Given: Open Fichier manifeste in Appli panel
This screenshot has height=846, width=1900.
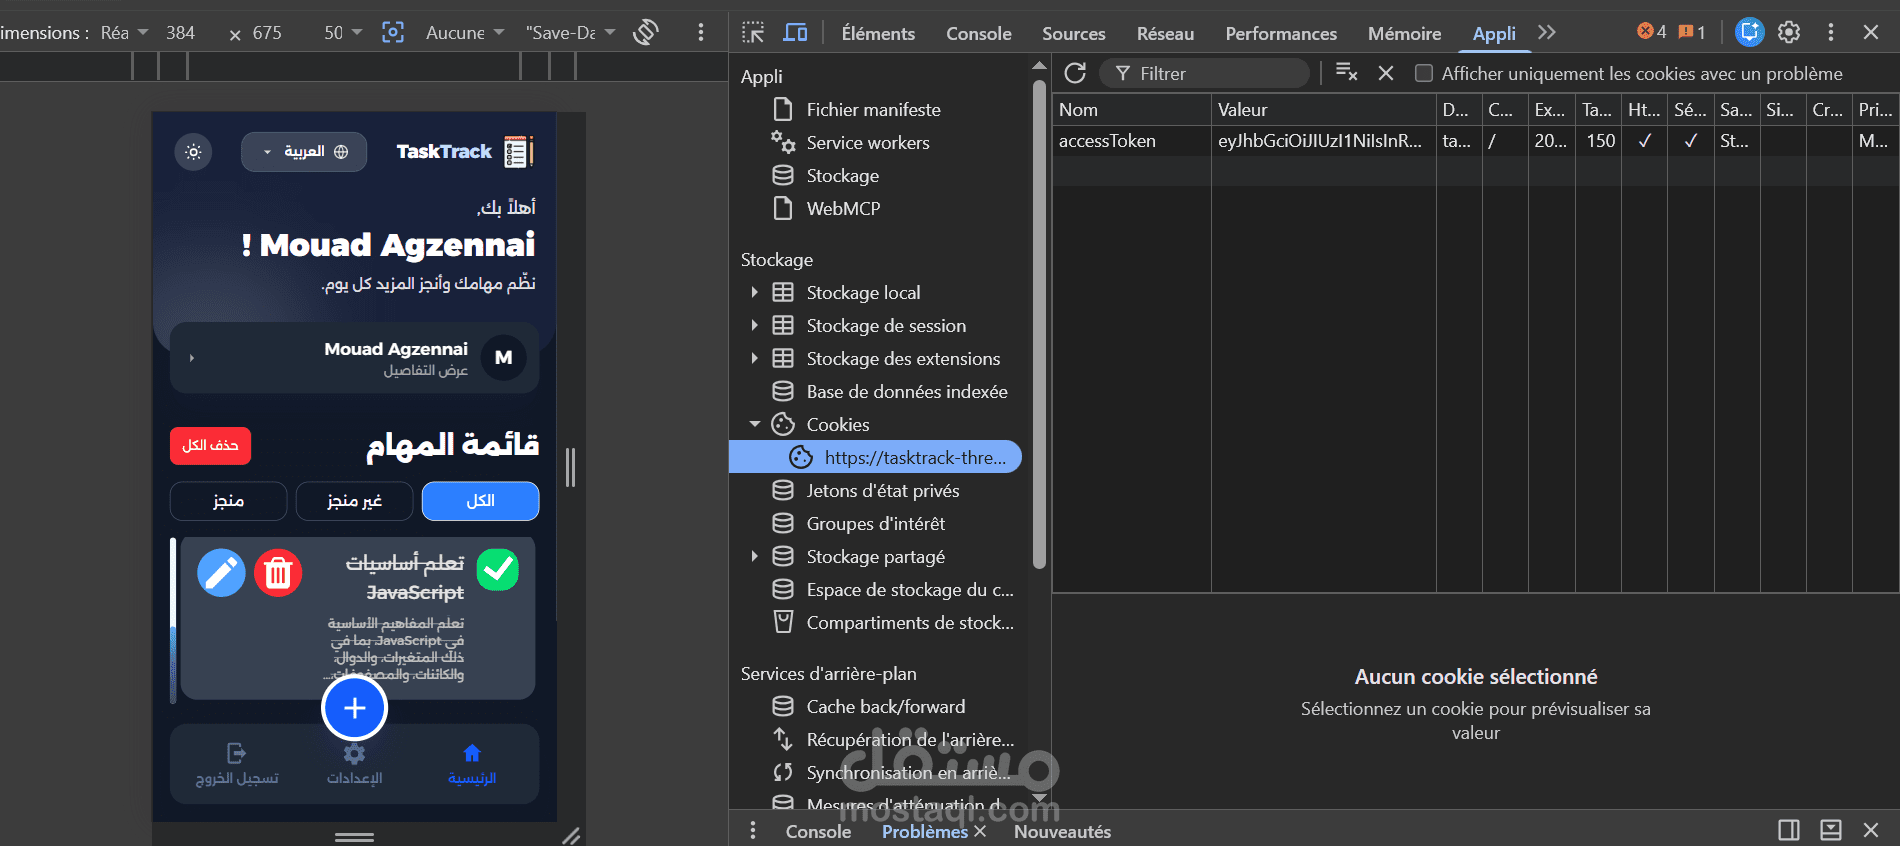Looking at the screenshot, I should coord(873,110).
